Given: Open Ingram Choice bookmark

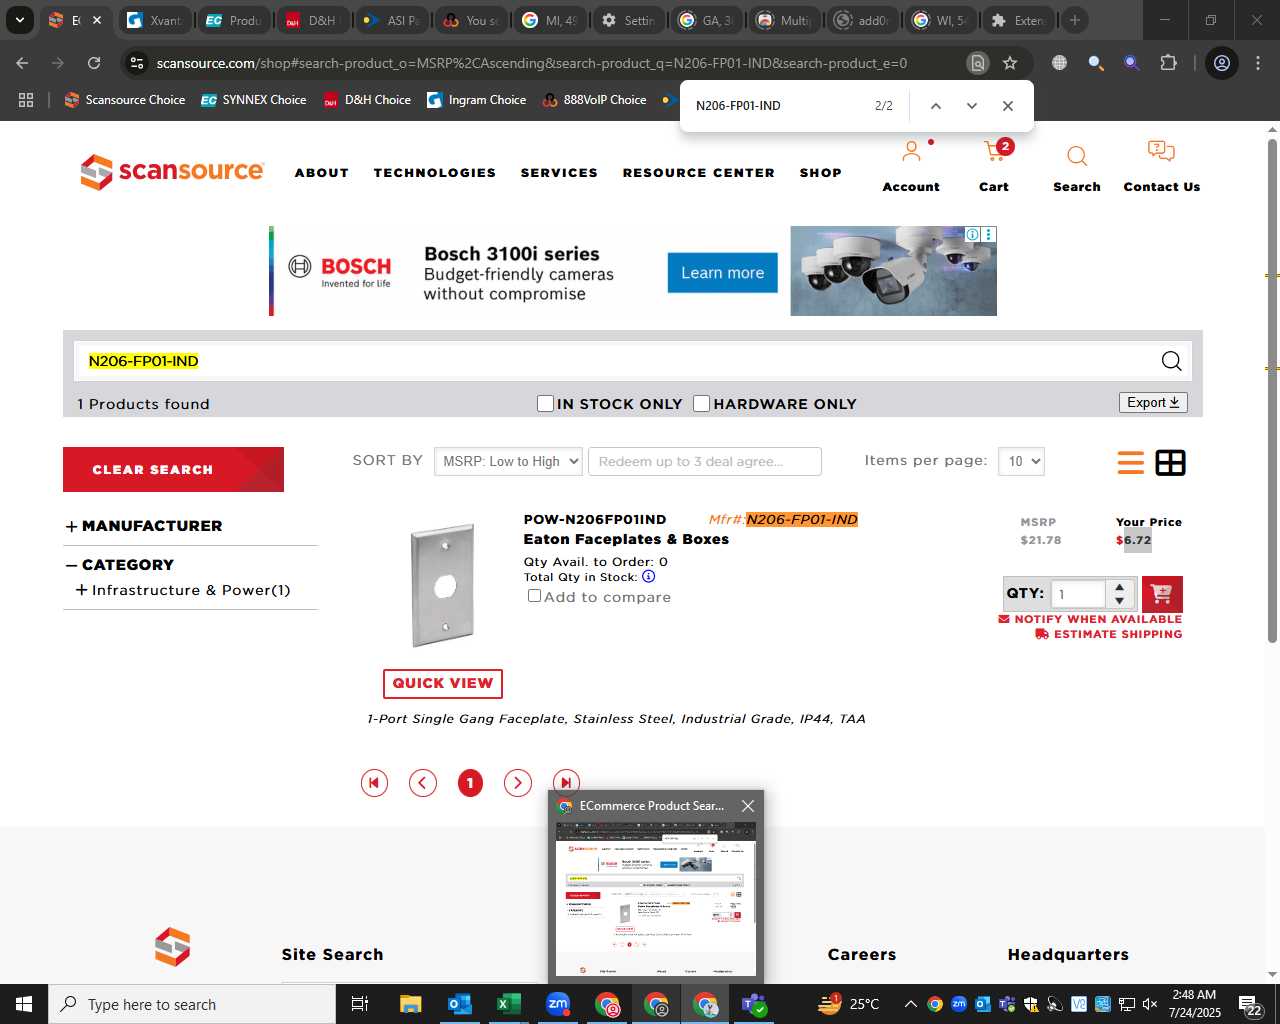Looking at the screenshot, I should pyautogui.click(x=476, y=100).
